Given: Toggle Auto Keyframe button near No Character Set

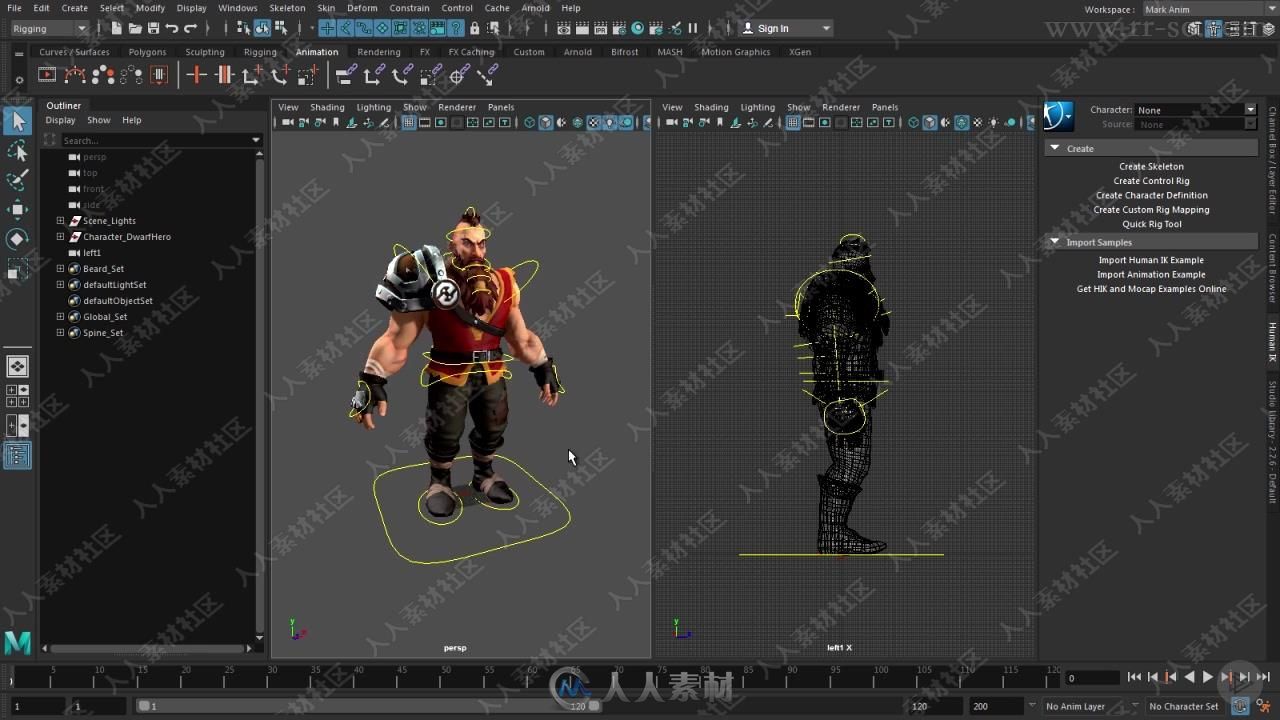Looking at the screenshot, I should pyautogui.click(x=1241, y=706).
